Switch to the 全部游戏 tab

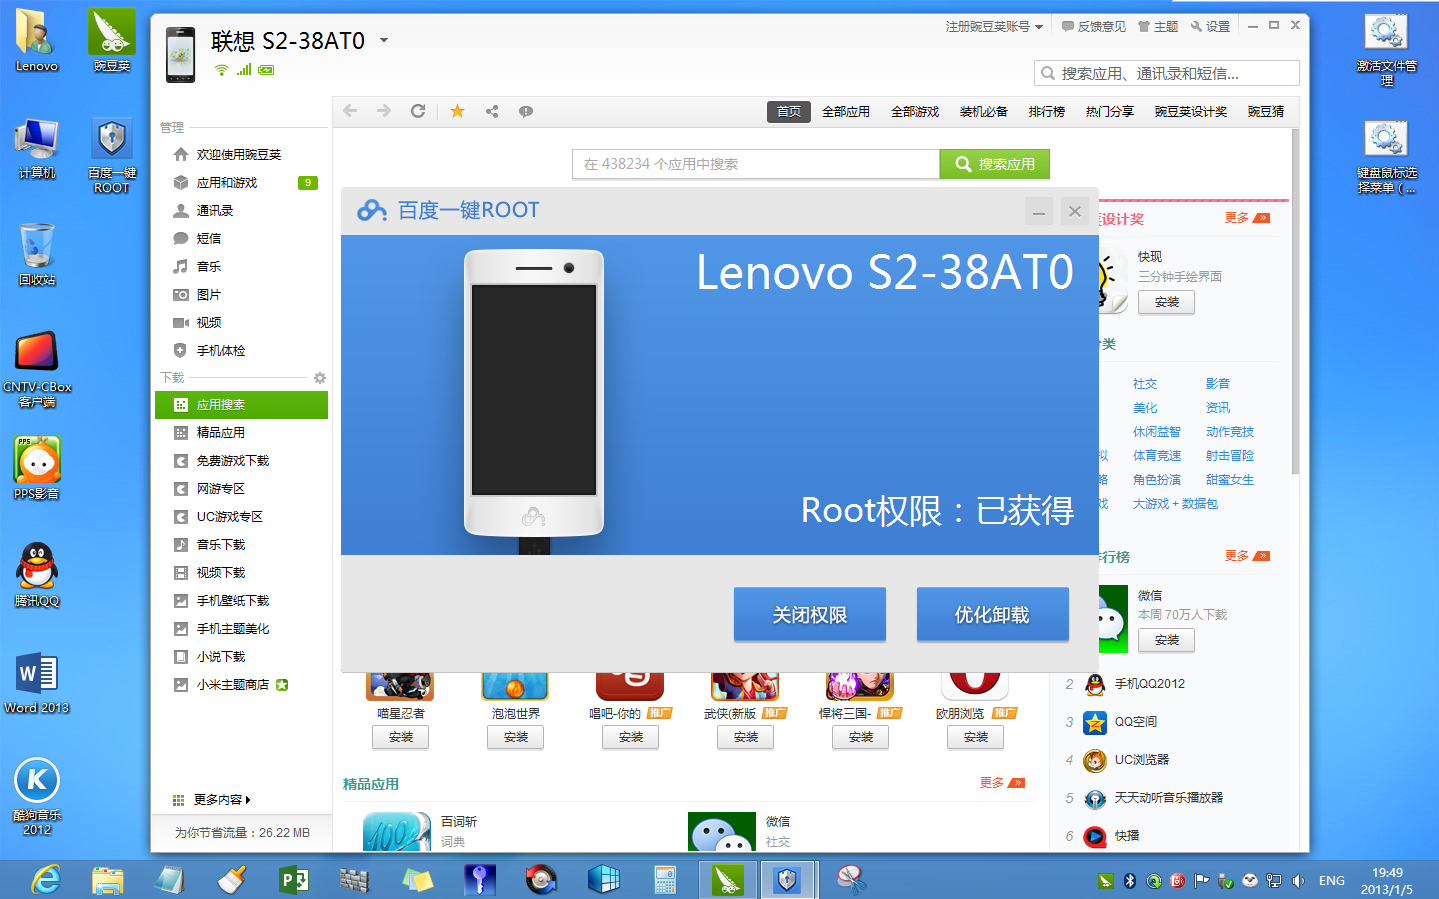(915, 112)
